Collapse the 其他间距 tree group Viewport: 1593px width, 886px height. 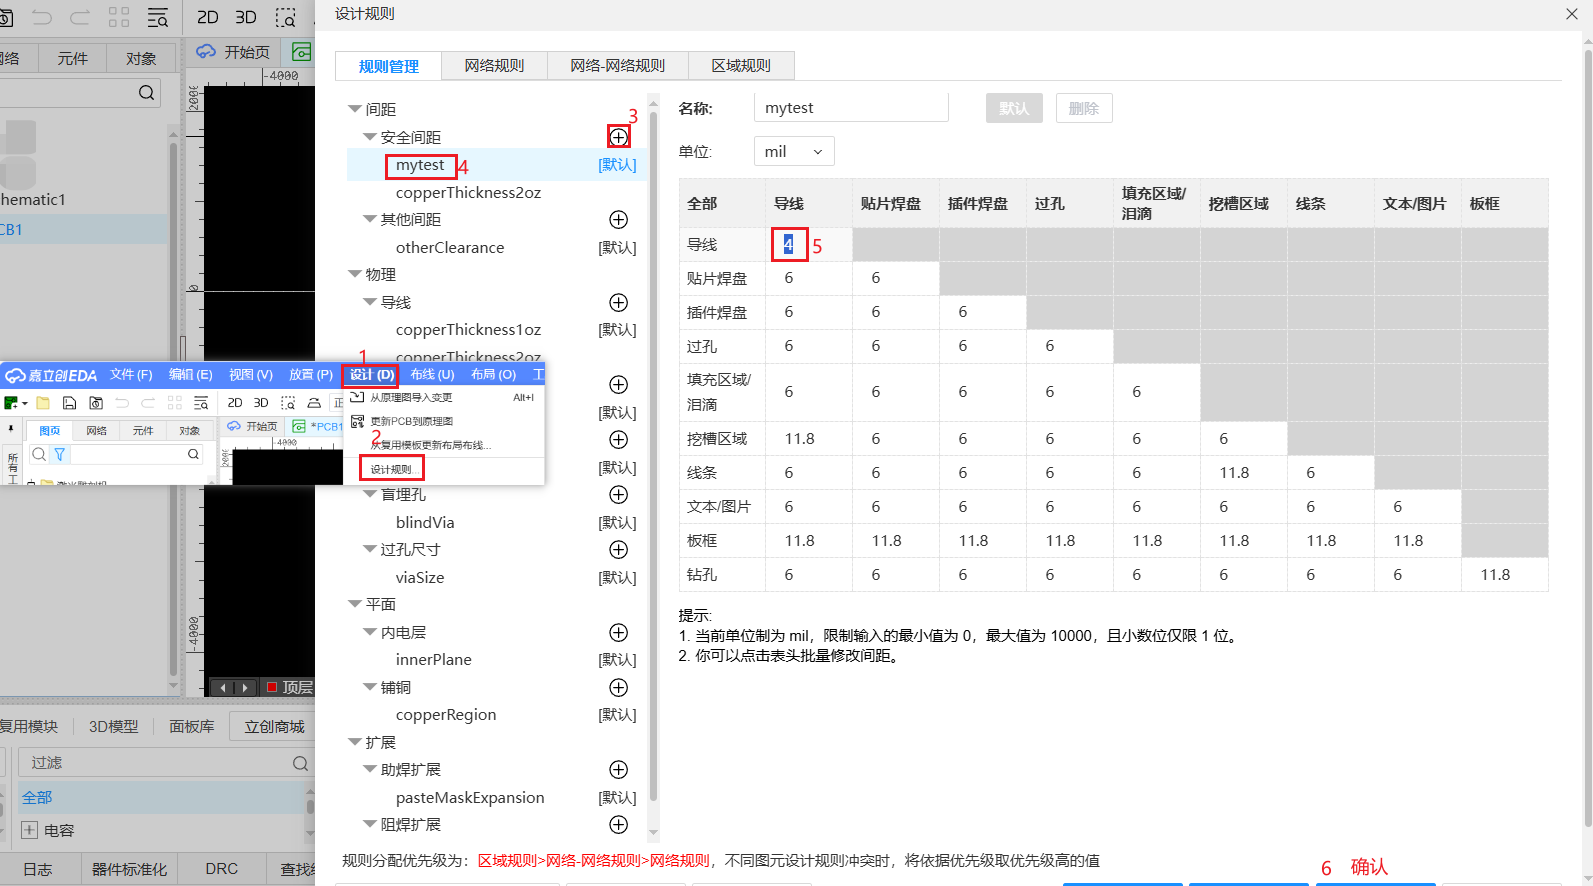[x=369, y=219]
